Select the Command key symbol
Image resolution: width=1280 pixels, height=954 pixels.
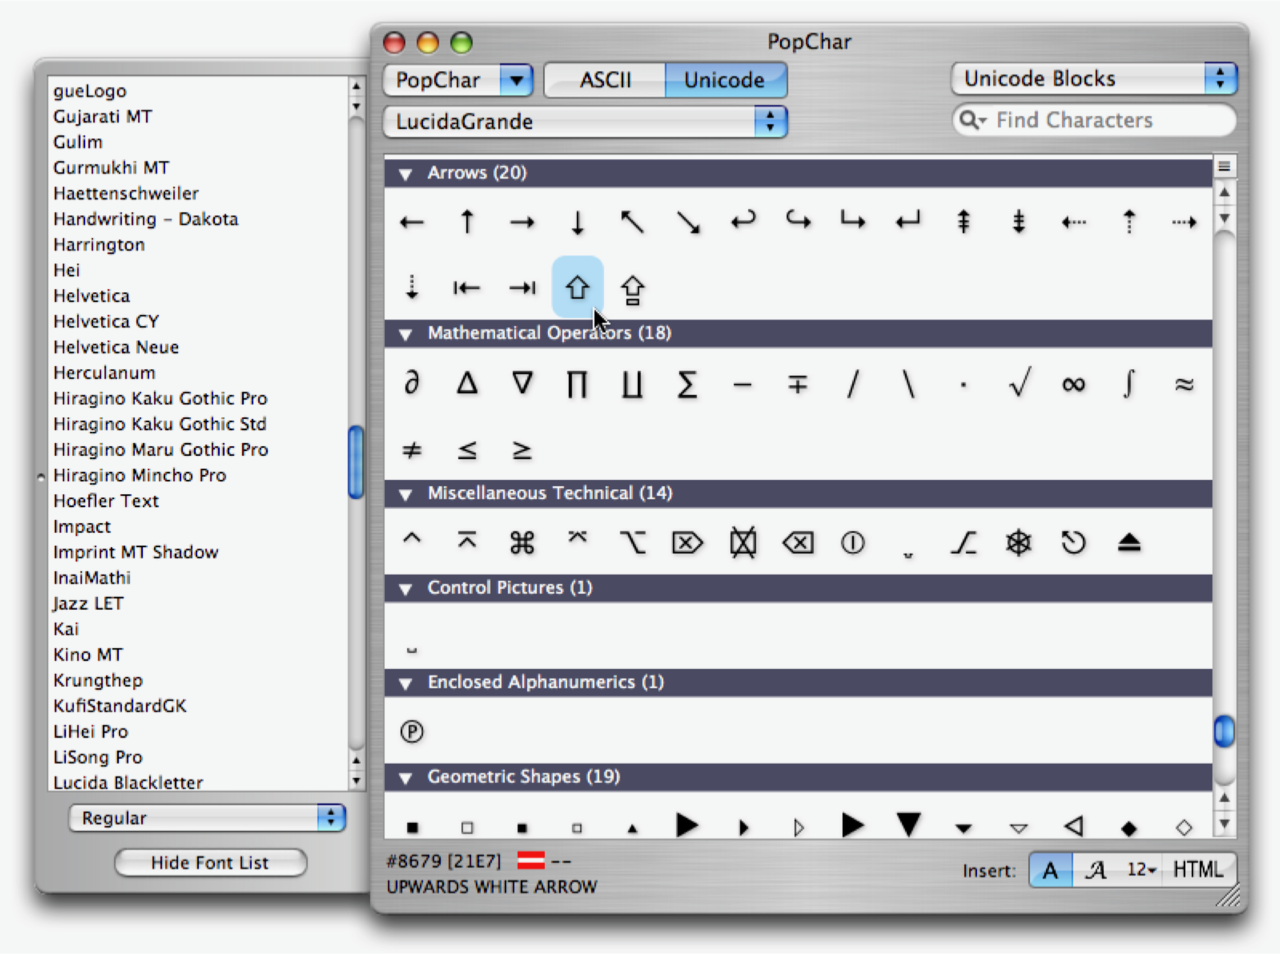point(522,543)
